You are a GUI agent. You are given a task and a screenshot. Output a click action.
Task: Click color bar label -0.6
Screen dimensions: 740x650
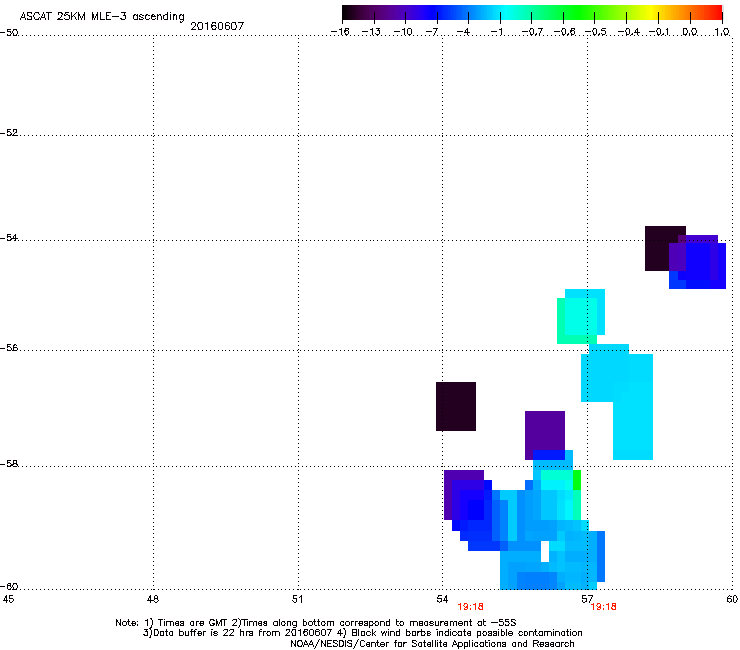click(x=564, y=32)
